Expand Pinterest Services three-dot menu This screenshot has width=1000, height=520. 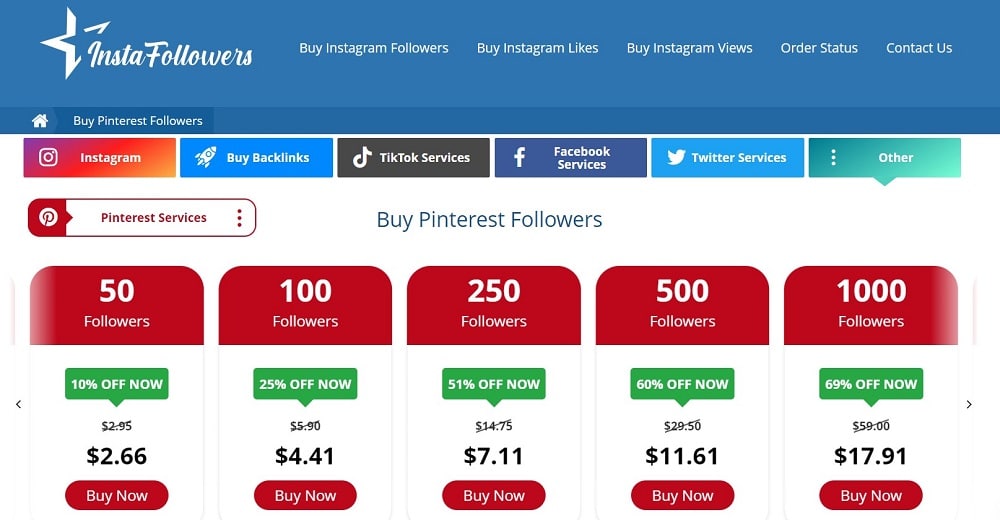tap(239, 218)
